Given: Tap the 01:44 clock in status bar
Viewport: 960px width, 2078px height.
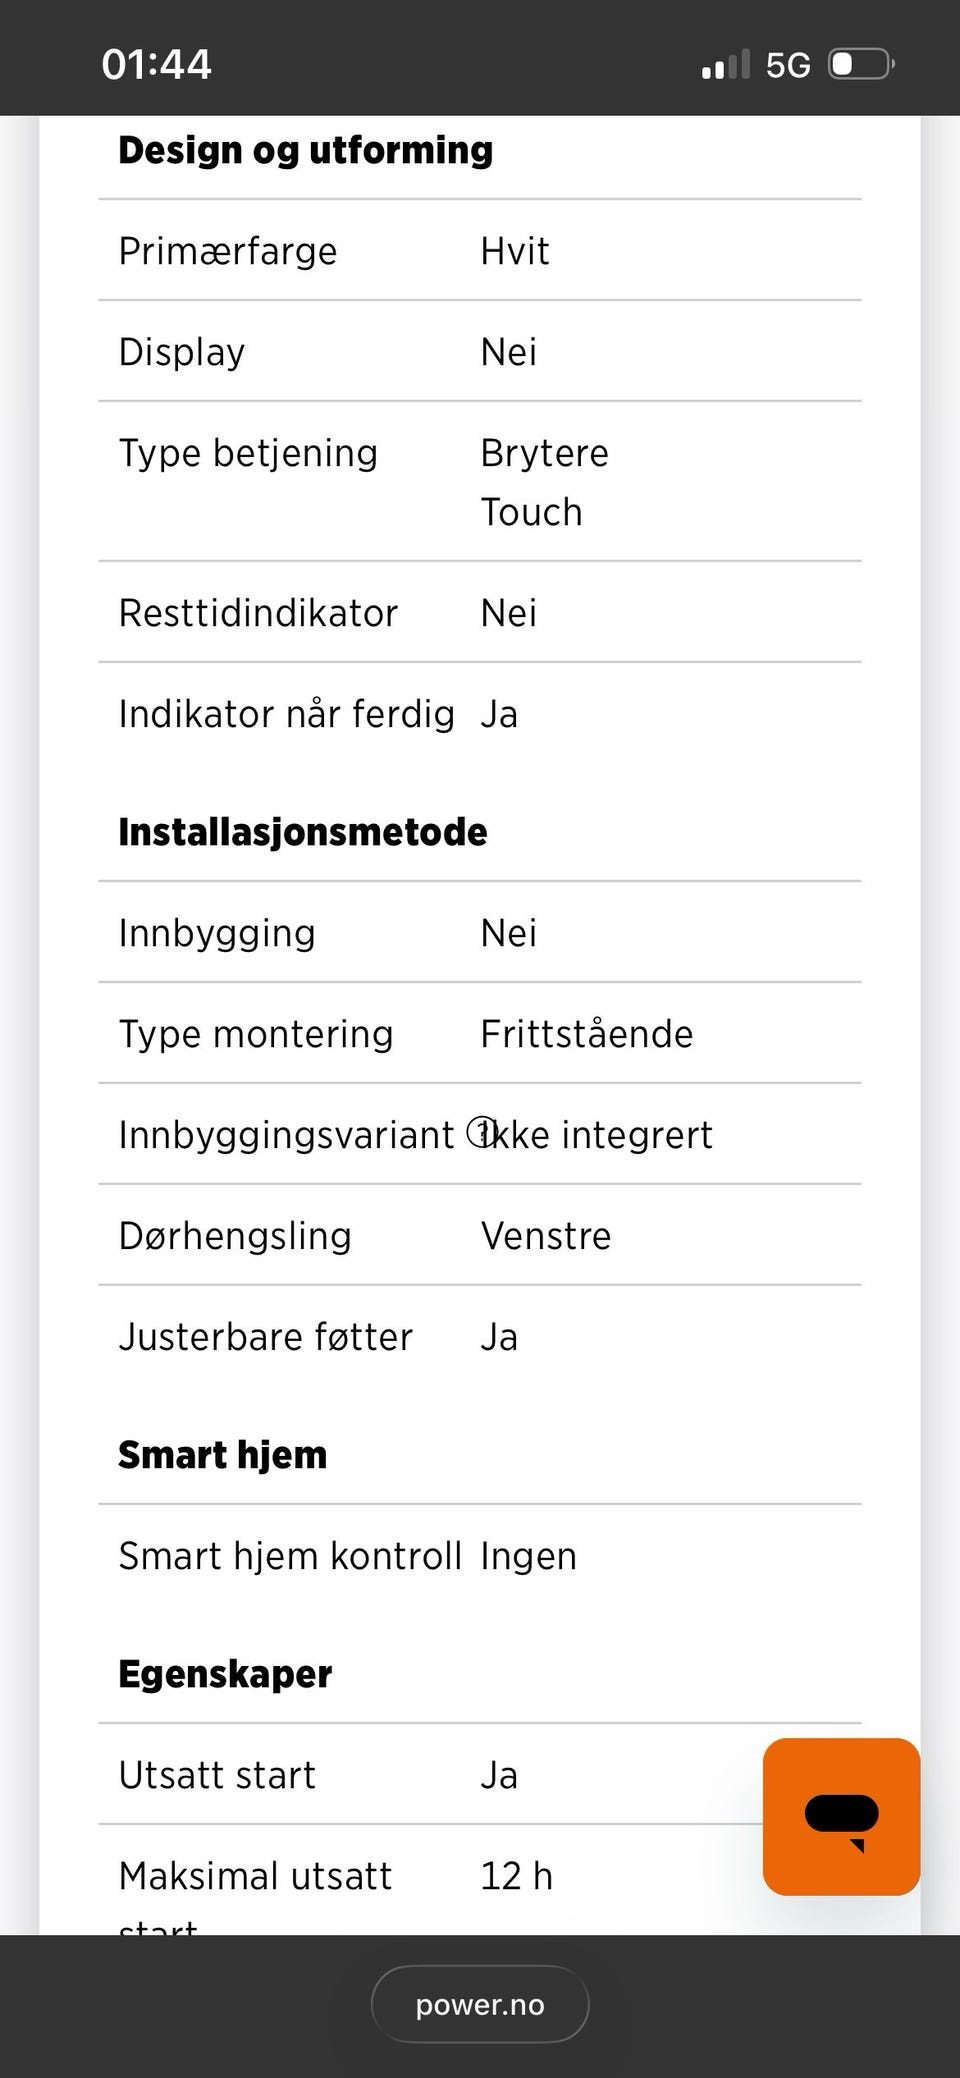Looking at the screenshot, I should (157, 65).
